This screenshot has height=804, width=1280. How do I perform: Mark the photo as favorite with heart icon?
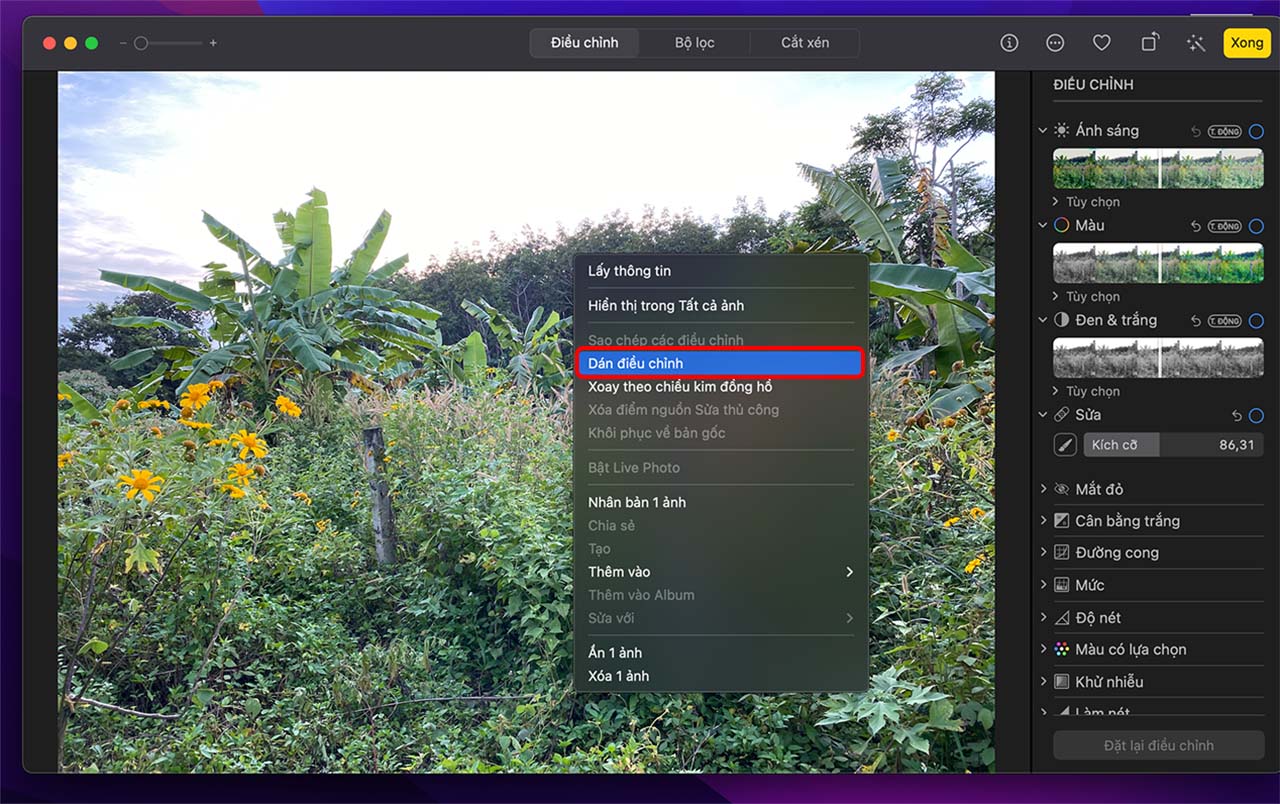tap(1101, 43)
